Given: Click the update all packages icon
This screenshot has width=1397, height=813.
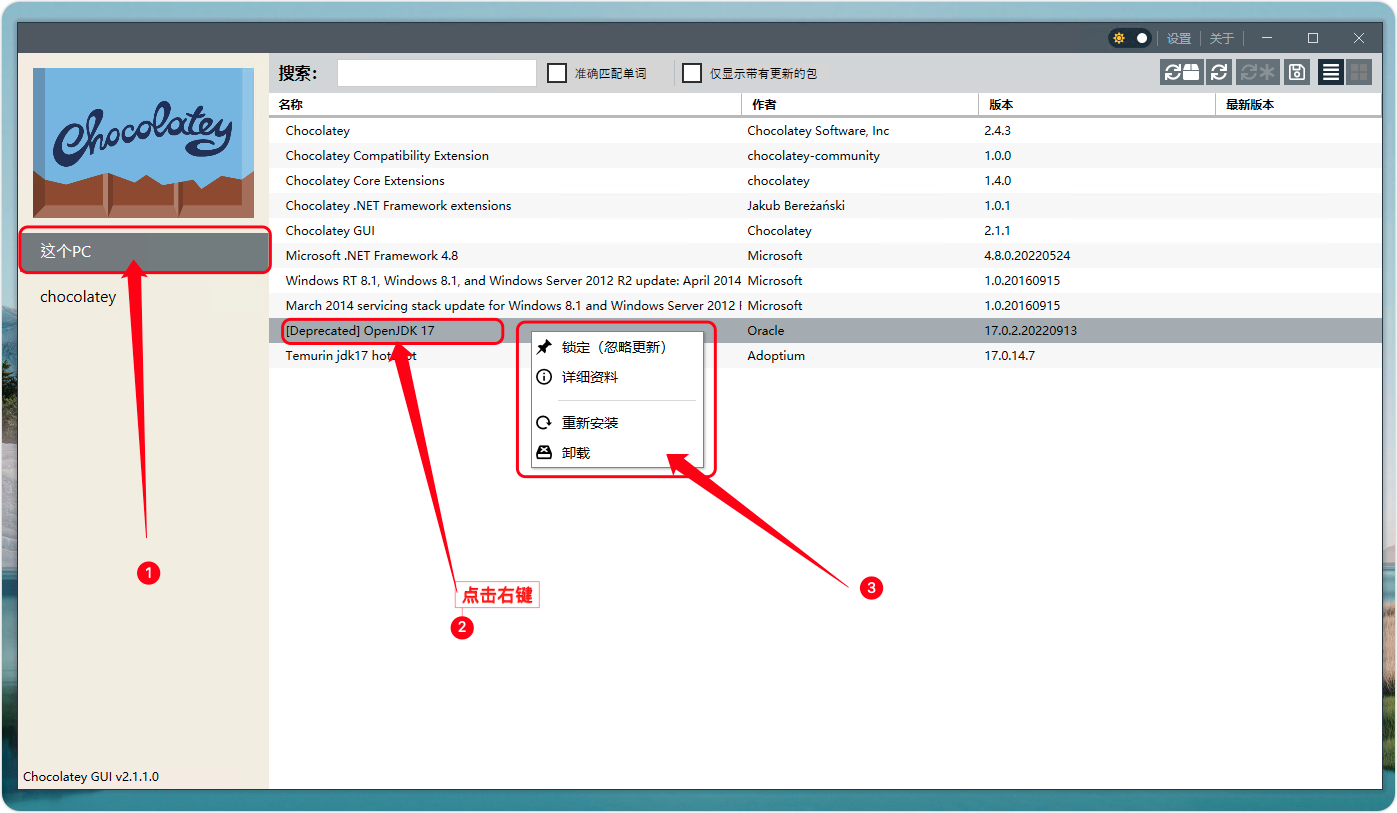Looking at the screenshot, I should [x=1257, y=72].
